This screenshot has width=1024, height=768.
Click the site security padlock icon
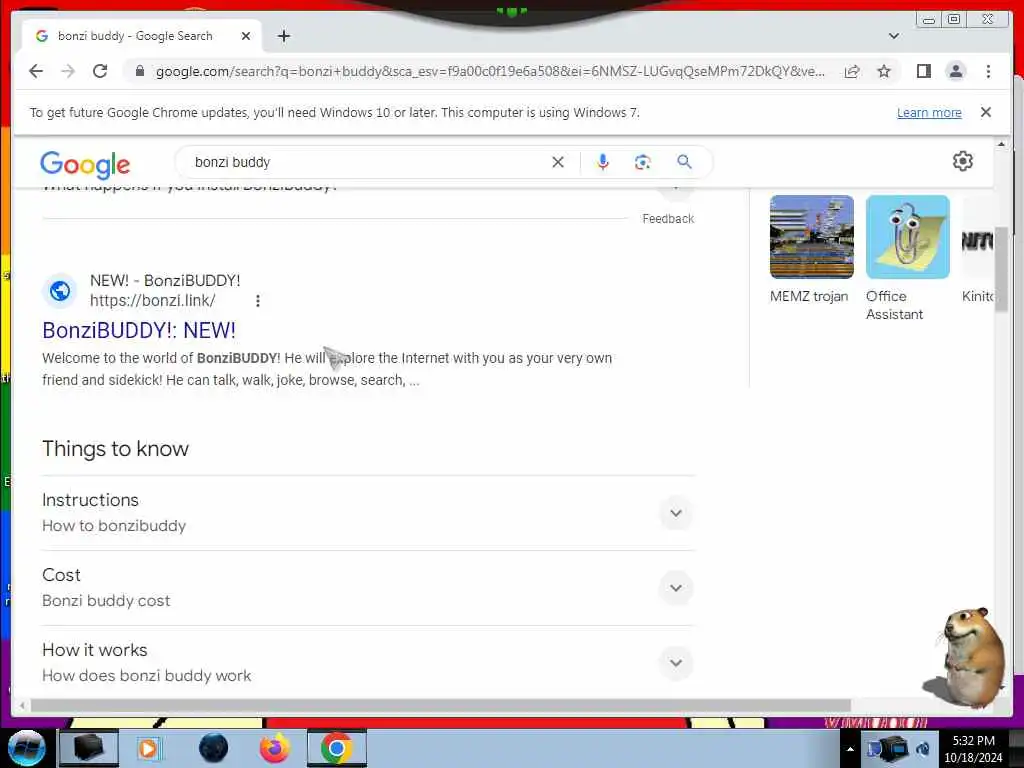click(x=139, y=71)
